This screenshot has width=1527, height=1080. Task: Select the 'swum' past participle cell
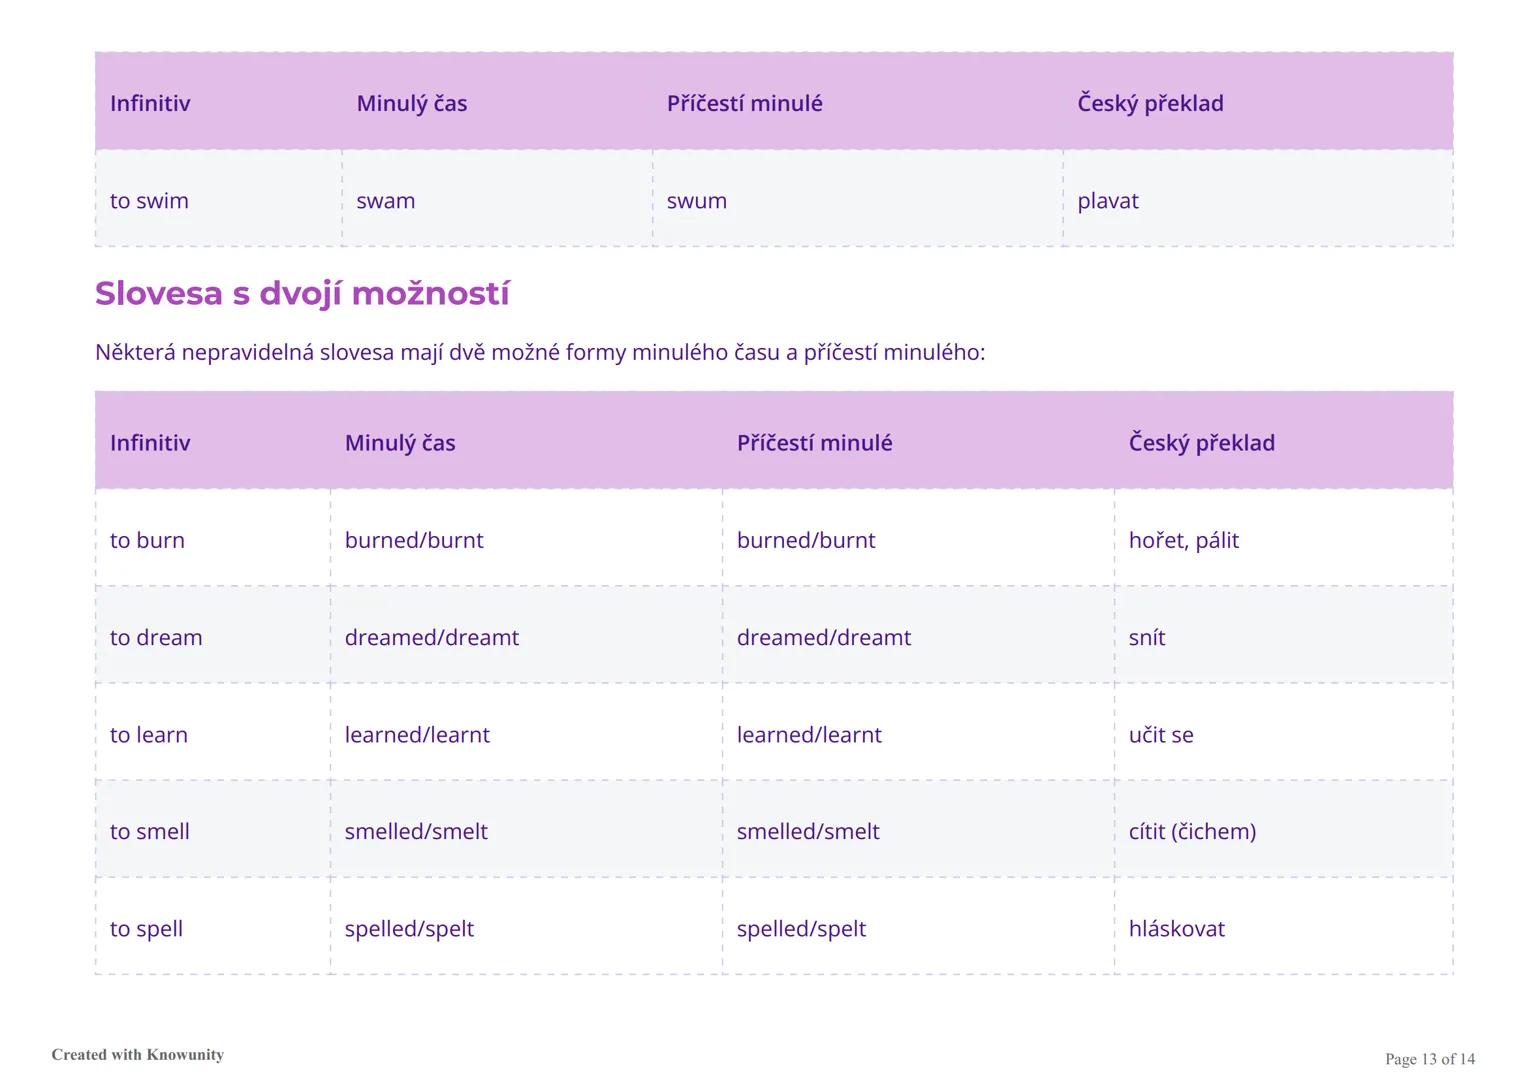point(697,201)
